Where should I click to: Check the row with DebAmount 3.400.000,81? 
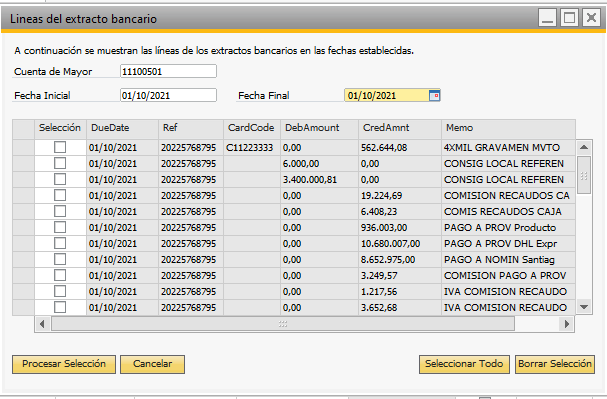[60, 179]
